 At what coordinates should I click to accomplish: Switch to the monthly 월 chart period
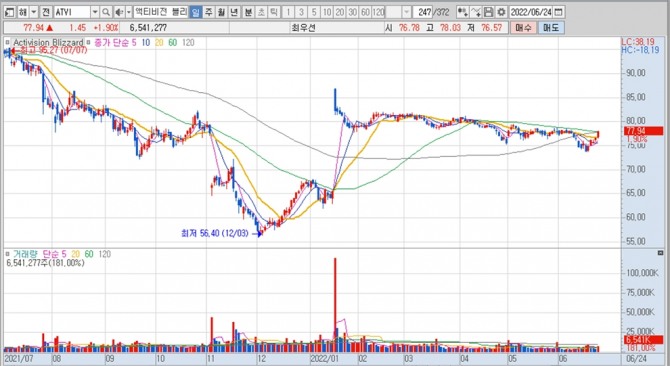[x=221, y=12]
